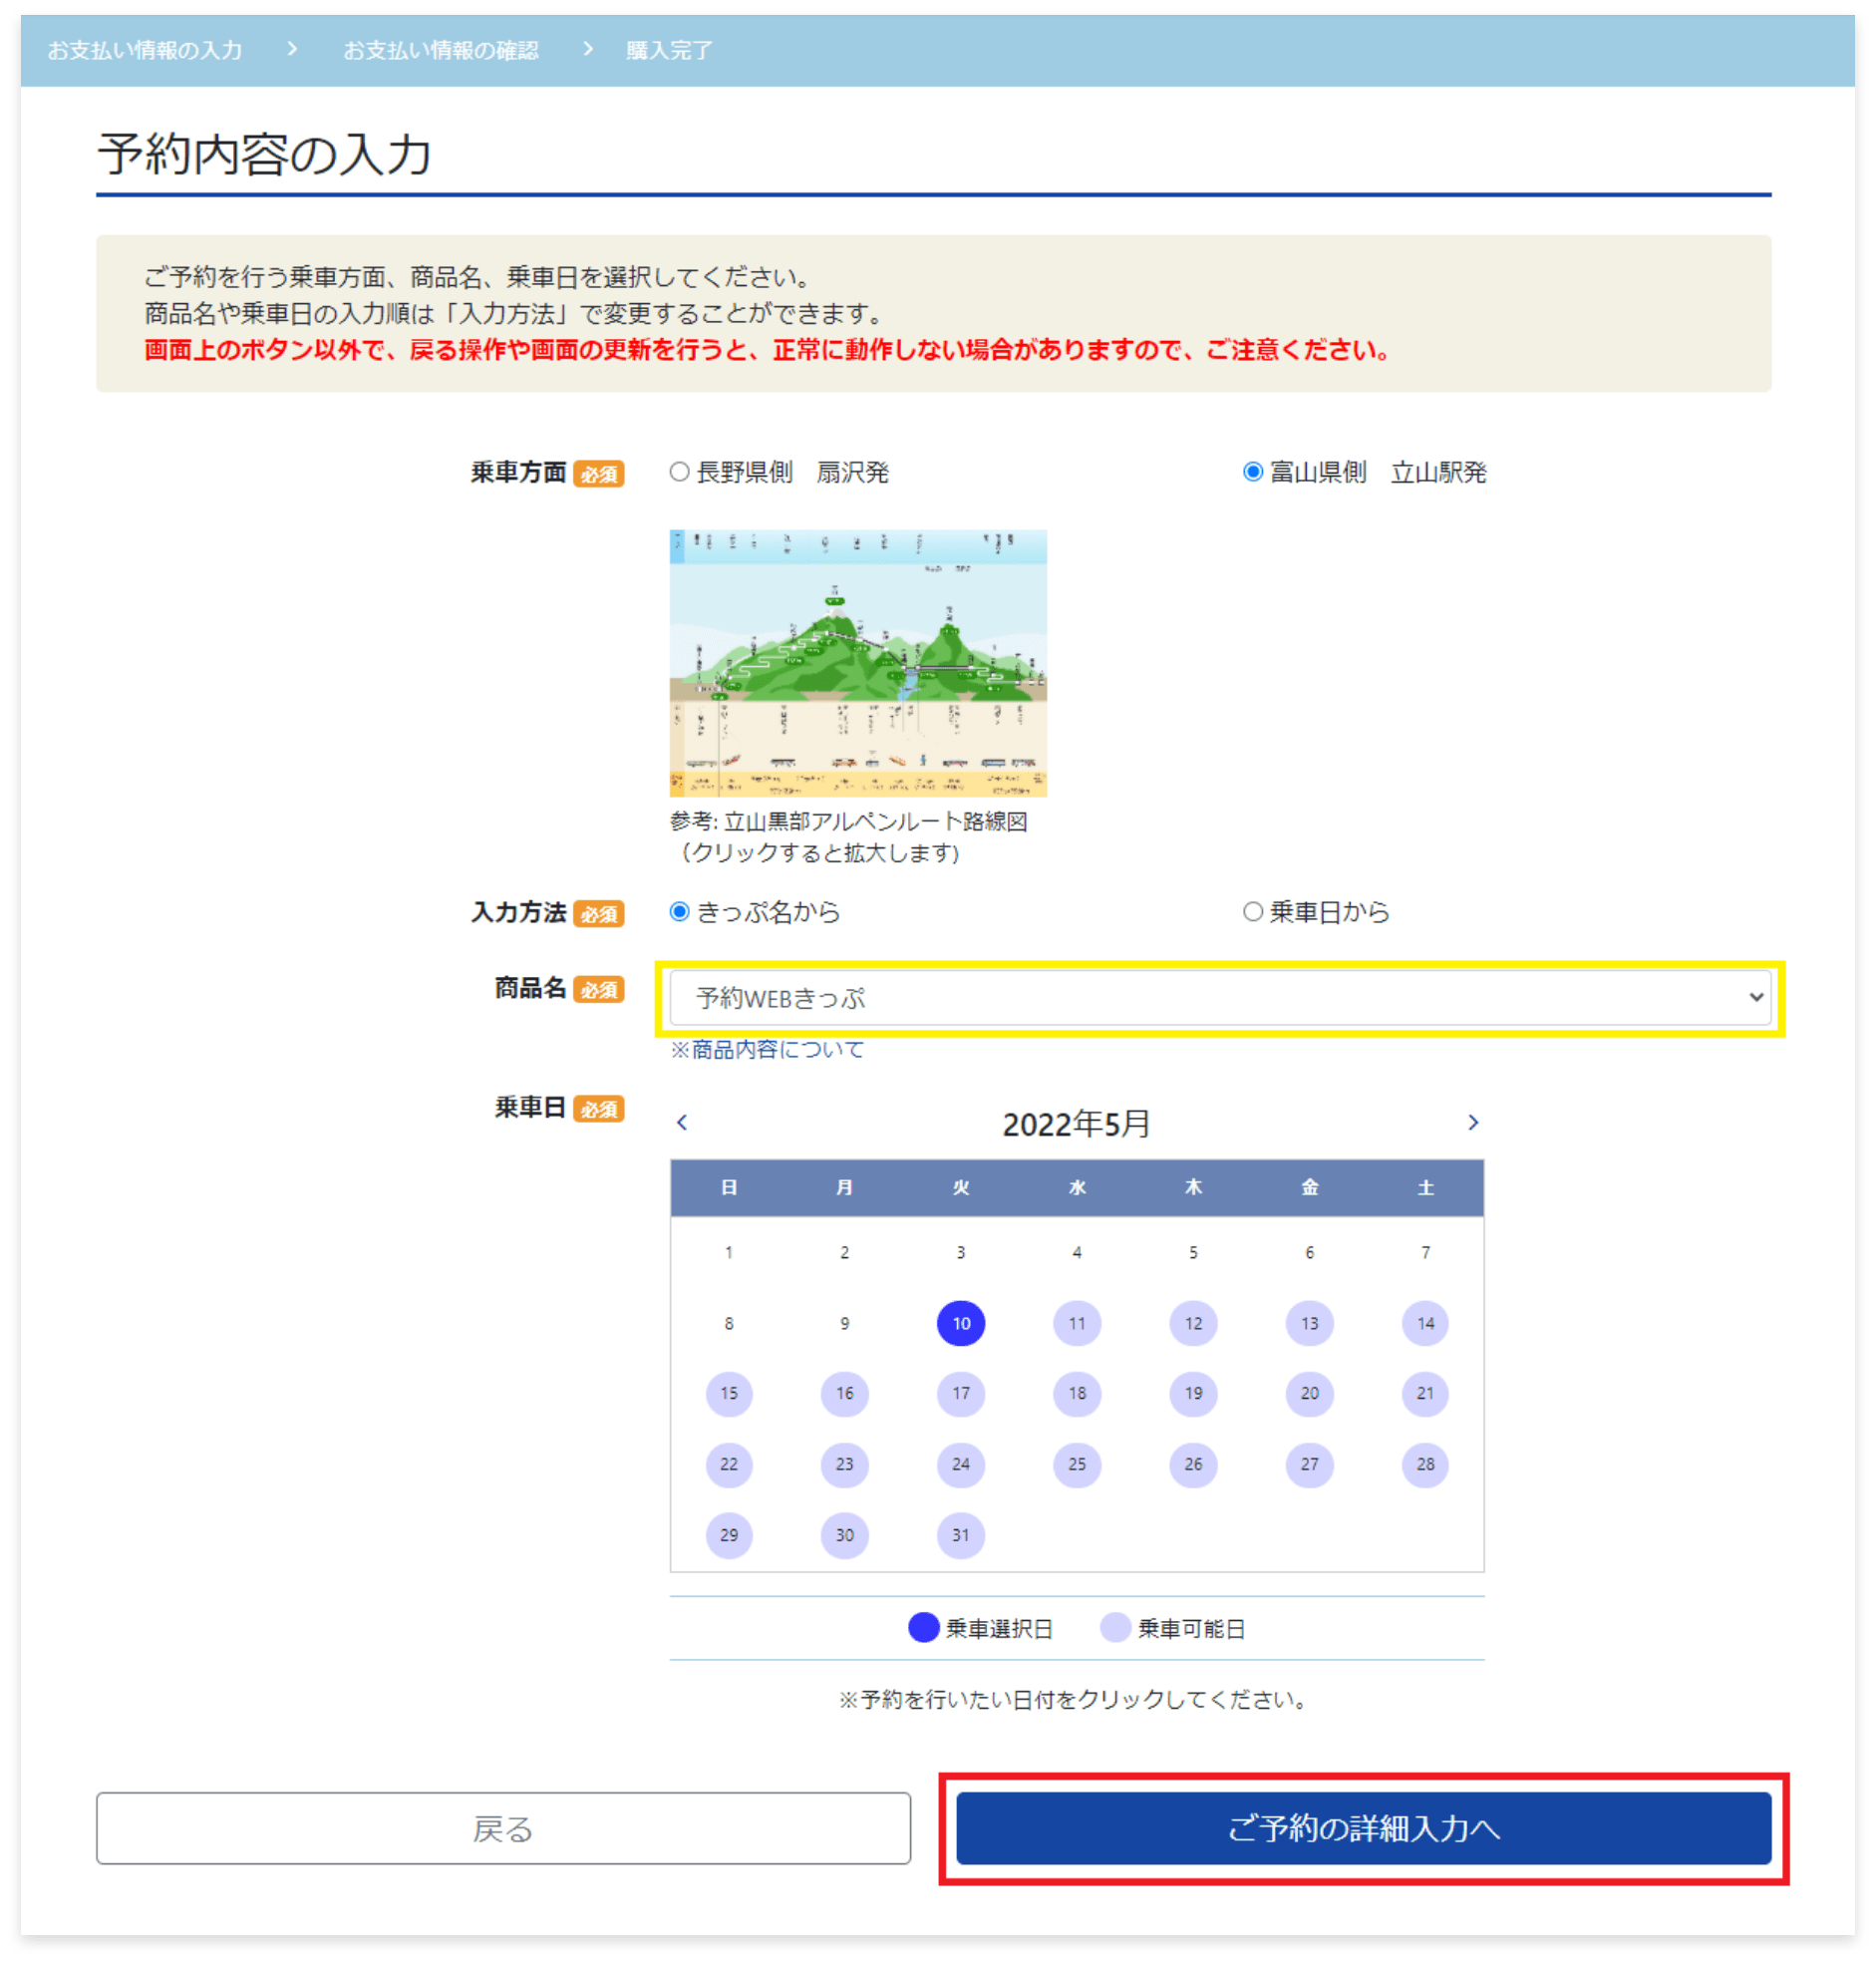This screenshot has height=1962, width=1876.
Task: Click the 土 weekday column header
Action: (1425, 1187)
